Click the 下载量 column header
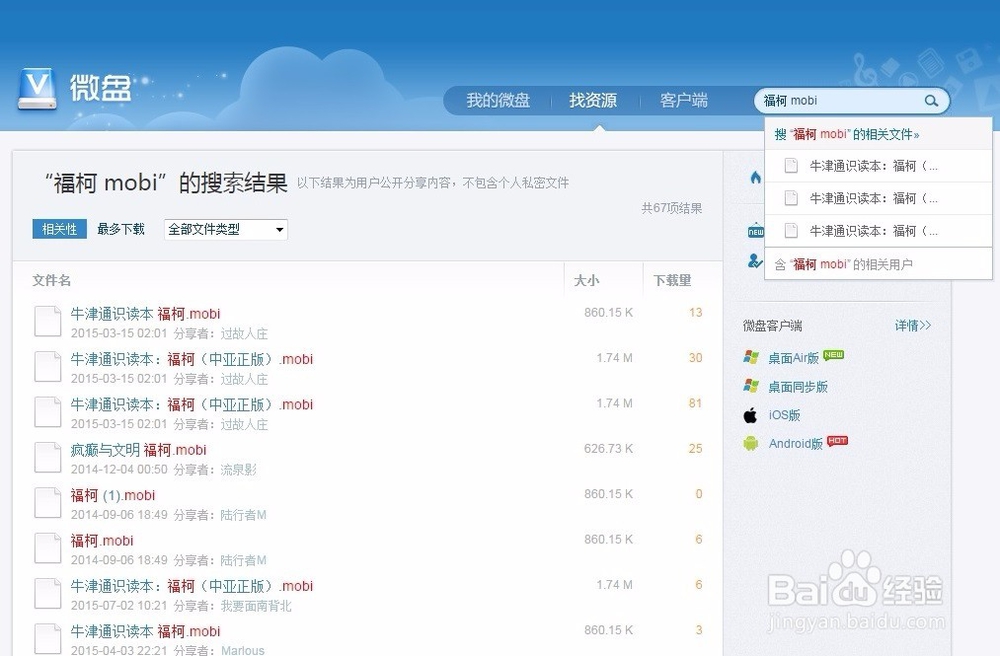The height and width of the screenshot is (656, 1000). point(672,281)
